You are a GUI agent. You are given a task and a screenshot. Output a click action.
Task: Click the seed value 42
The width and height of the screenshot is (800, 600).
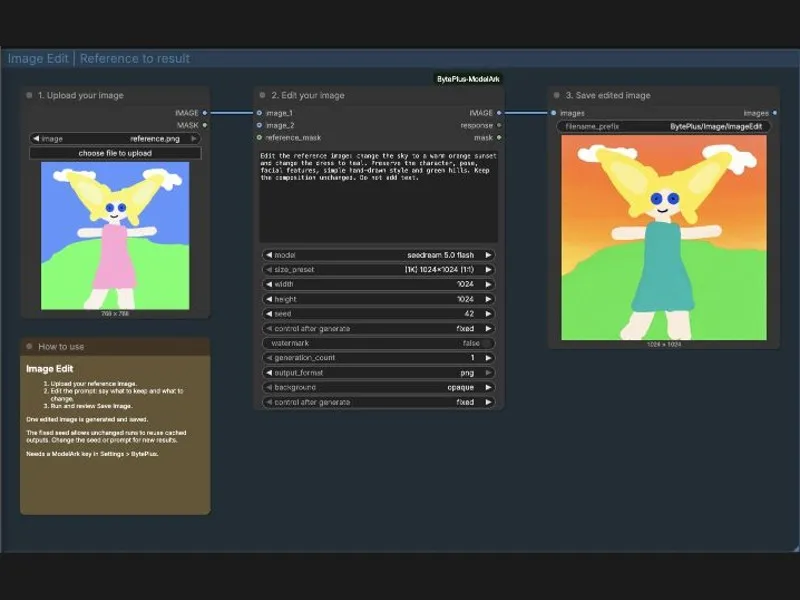pos(469,314)
